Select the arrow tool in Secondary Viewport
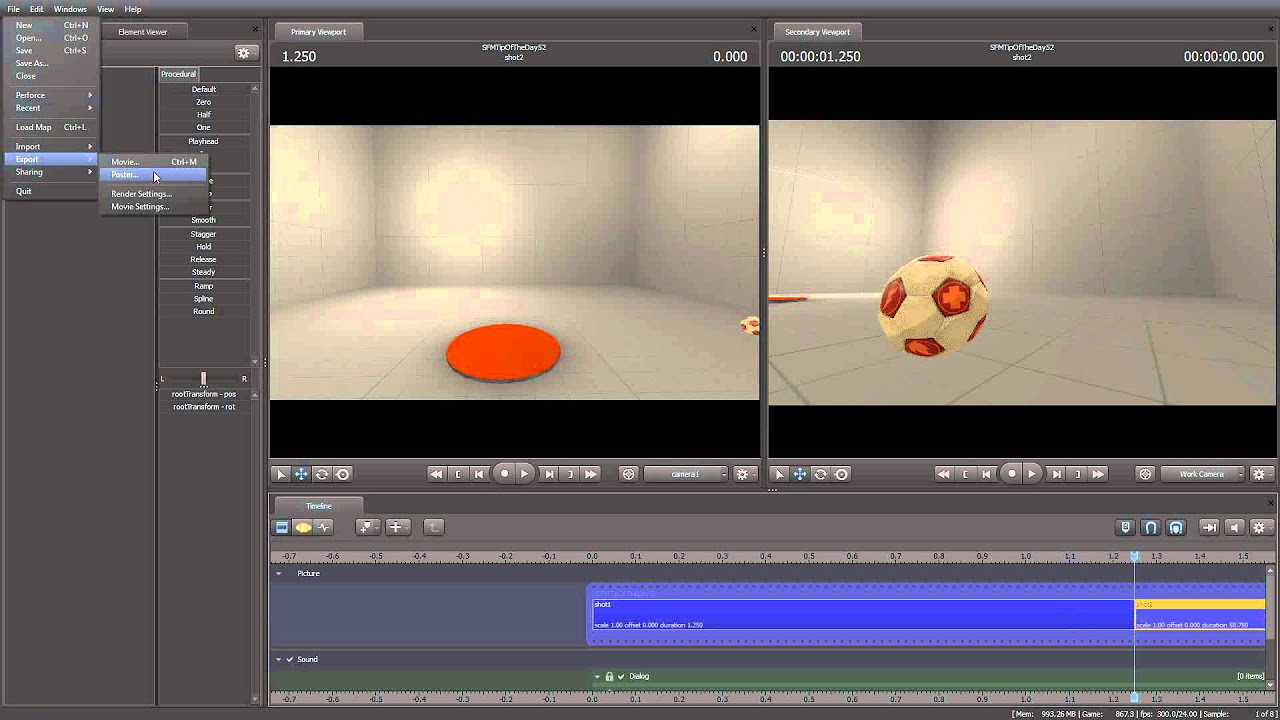 (780, 474)
